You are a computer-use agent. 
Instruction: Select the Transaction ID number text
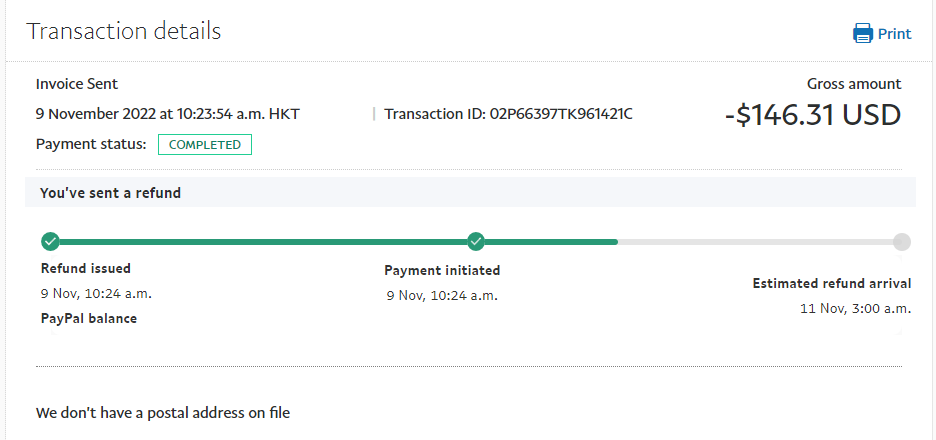tap(561, 114)
